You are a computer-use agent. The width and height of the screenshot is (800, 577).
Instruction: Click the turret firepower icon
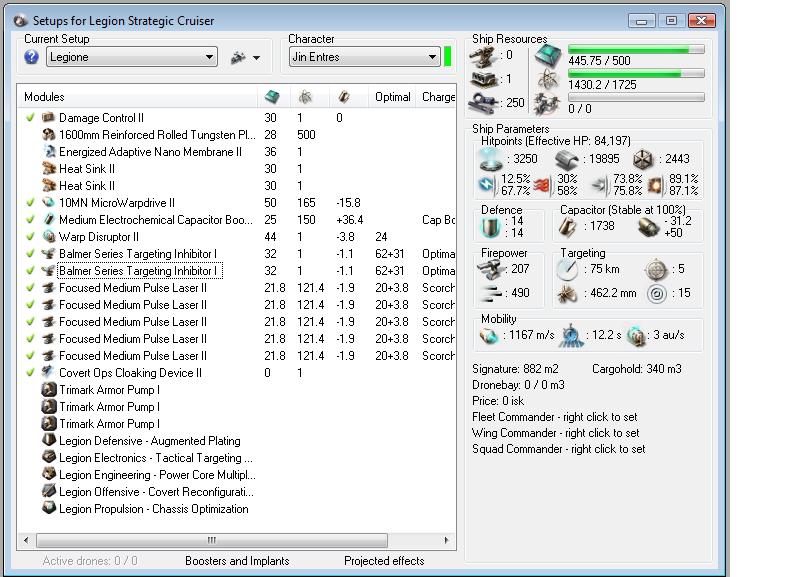click(489, 269)
